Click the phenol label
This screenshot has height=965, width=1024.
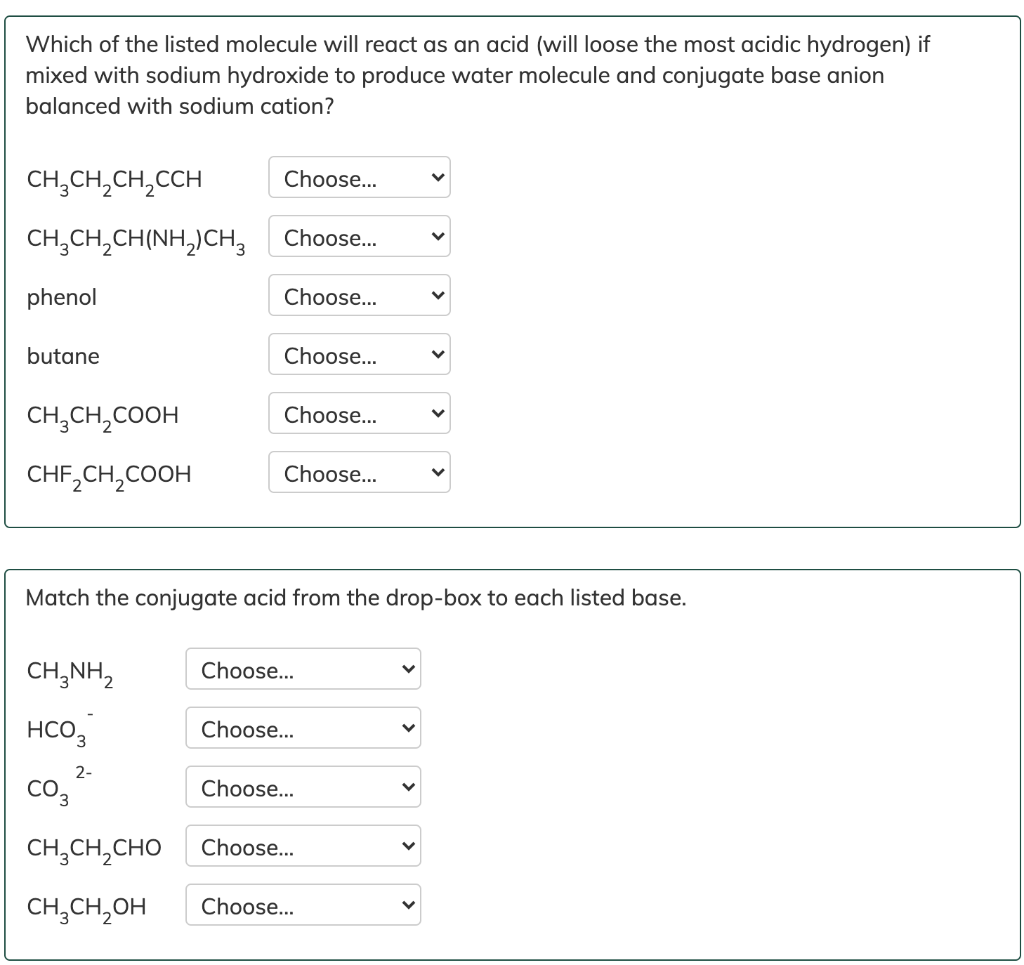(61, 298)
